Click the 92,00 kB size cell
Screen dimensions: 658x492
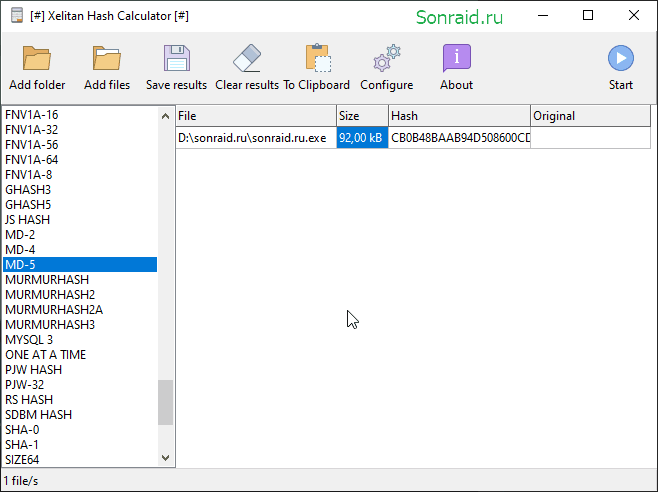(363, 138)
